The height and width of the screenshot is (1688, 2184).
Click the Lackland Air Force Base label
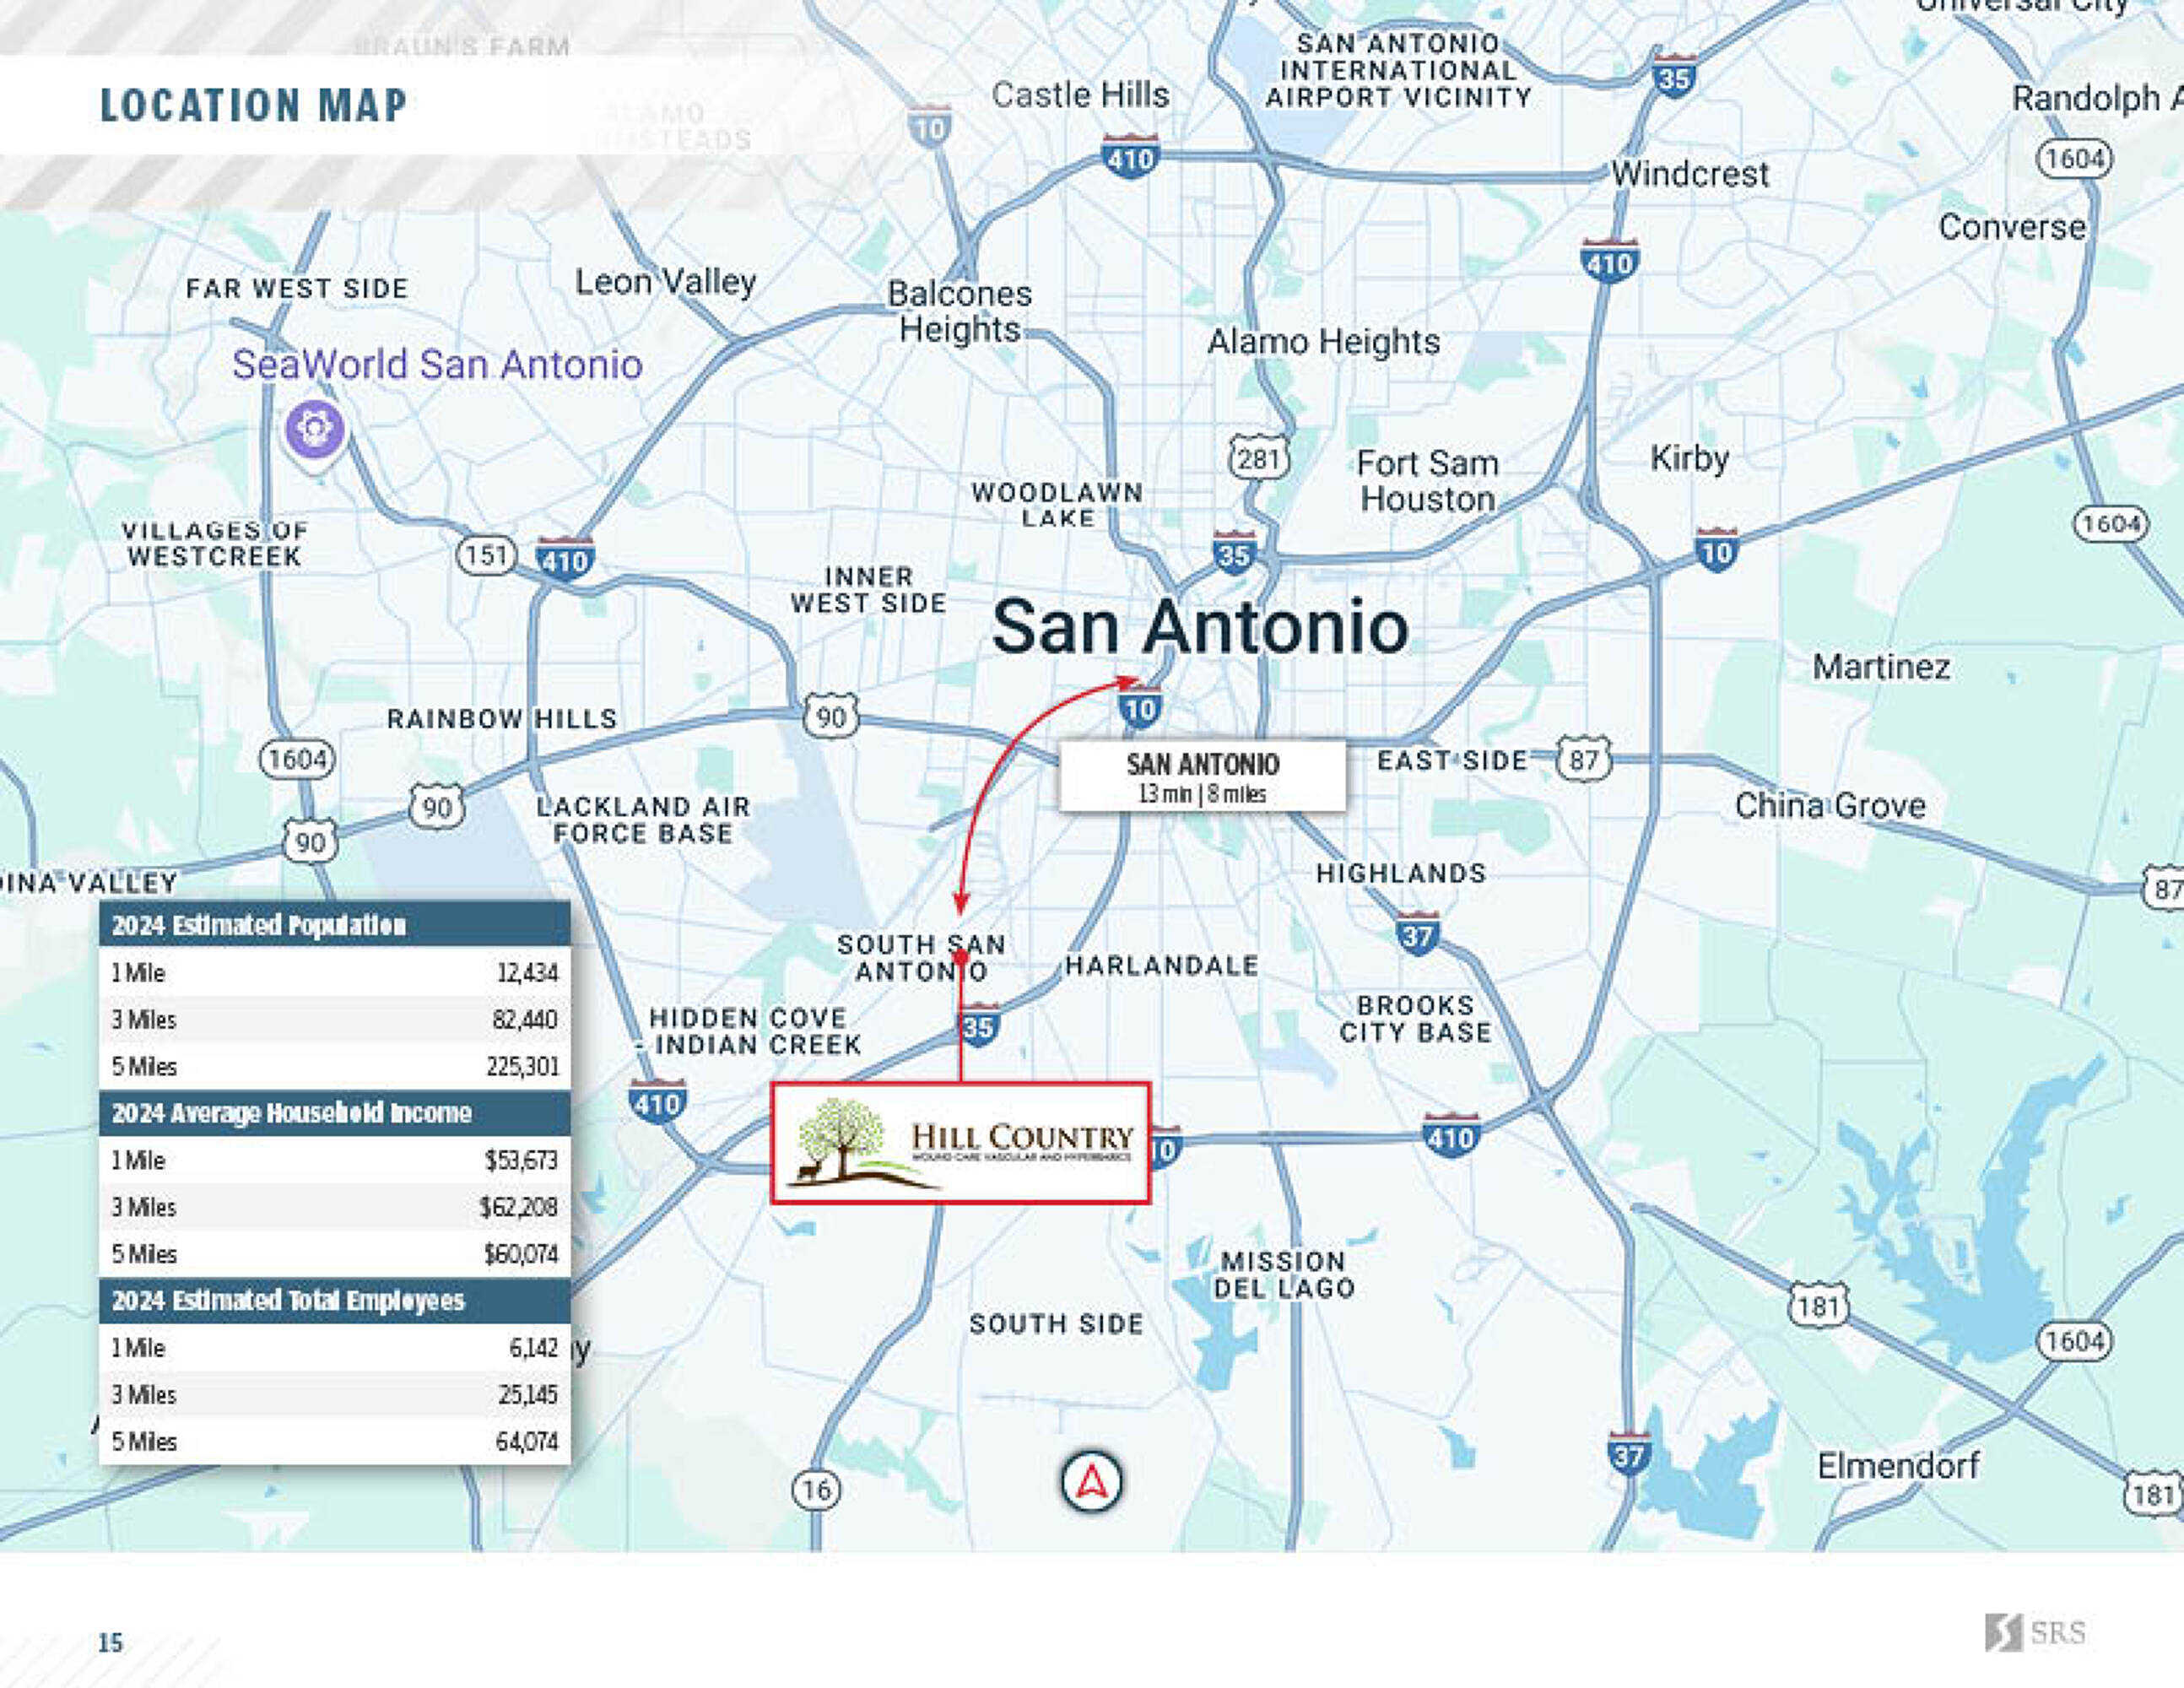coord(643,820)
